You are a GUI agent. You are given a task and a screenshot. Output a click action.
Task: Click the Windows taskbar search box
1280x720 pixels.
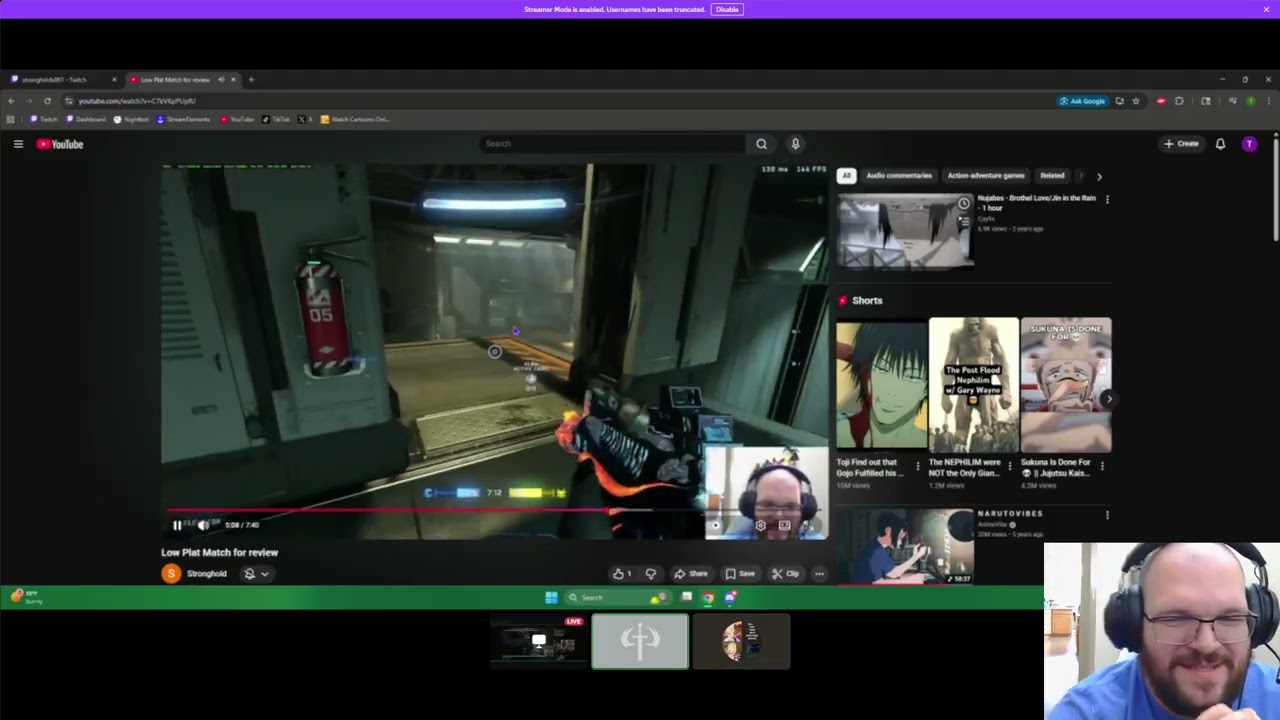(x=617, y=598)
